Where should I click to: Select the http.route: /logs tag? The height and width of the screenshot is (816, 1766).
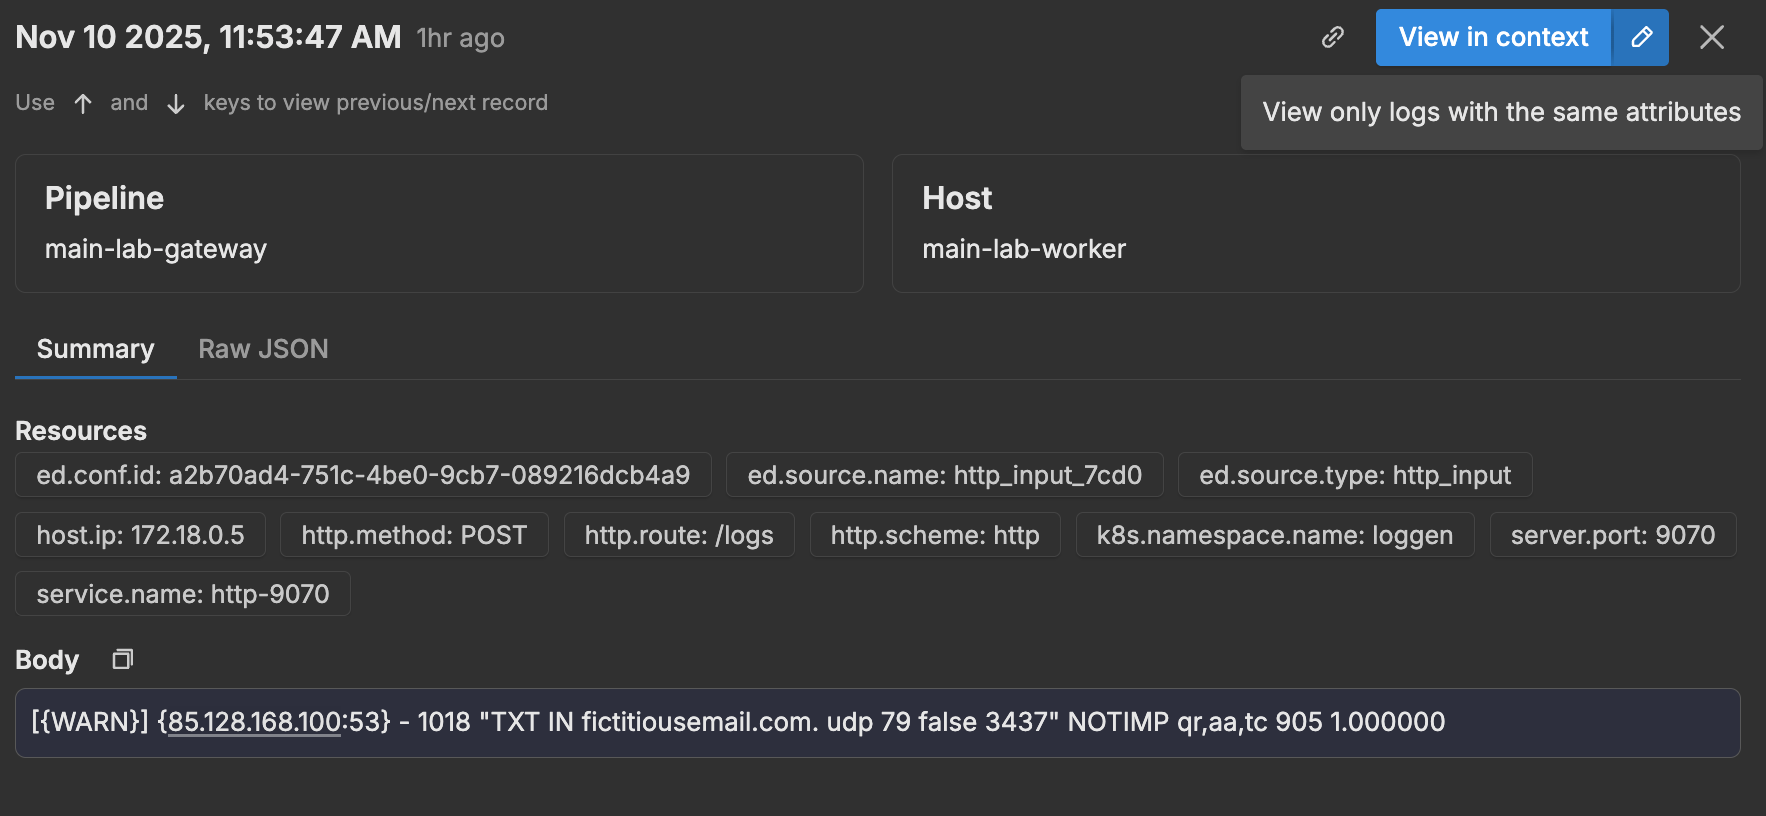coord(679,535)
